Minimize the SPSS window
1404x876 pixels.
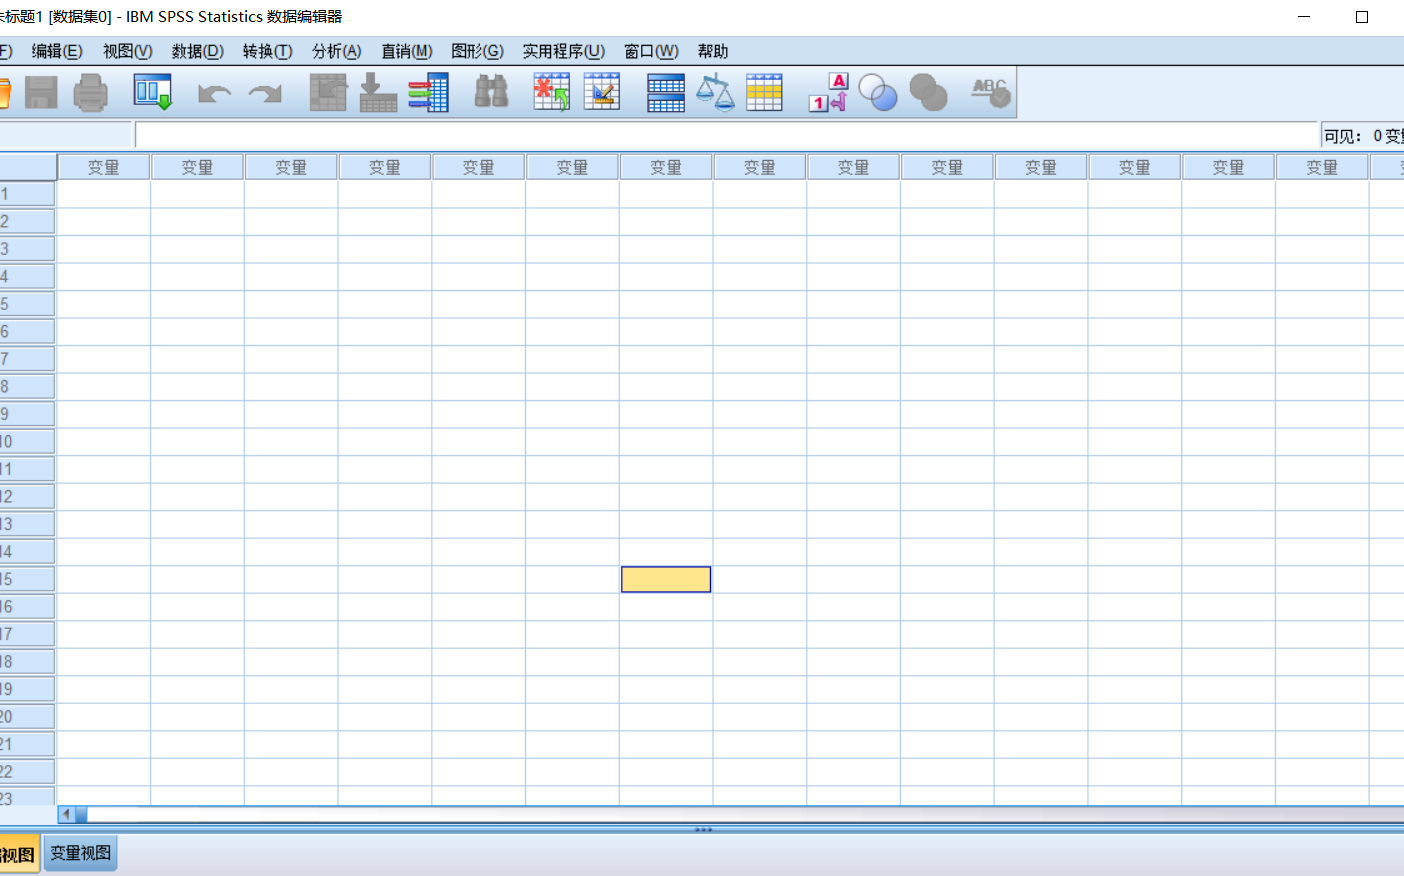click(x=1304, y=17)
